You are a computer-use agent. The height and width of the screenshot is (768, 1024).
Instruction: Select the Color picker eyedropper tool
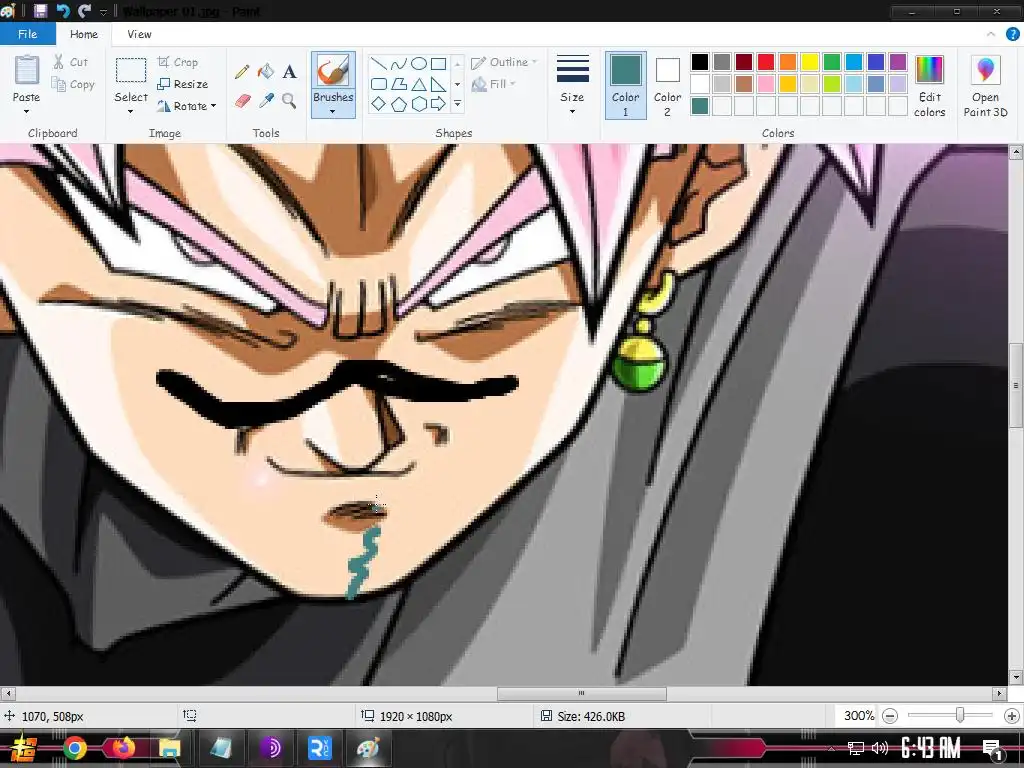click(266, 101)
